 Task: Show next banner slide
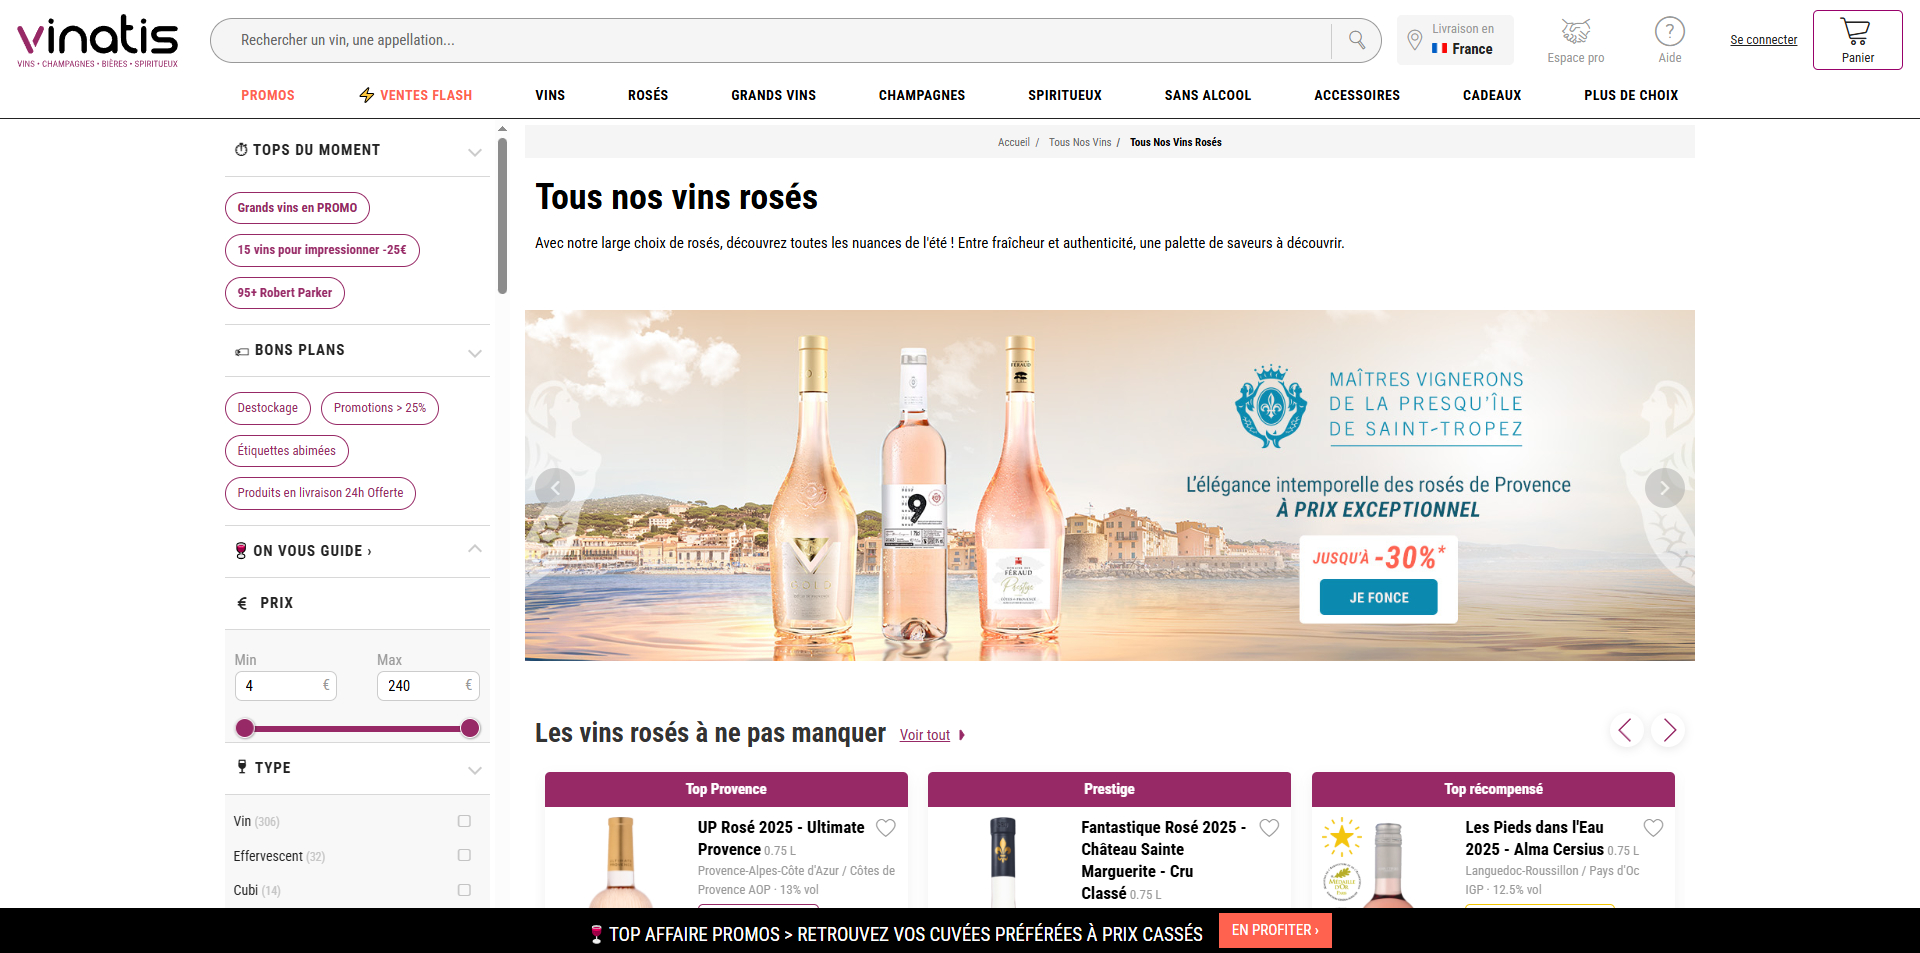pos(1664,488)
